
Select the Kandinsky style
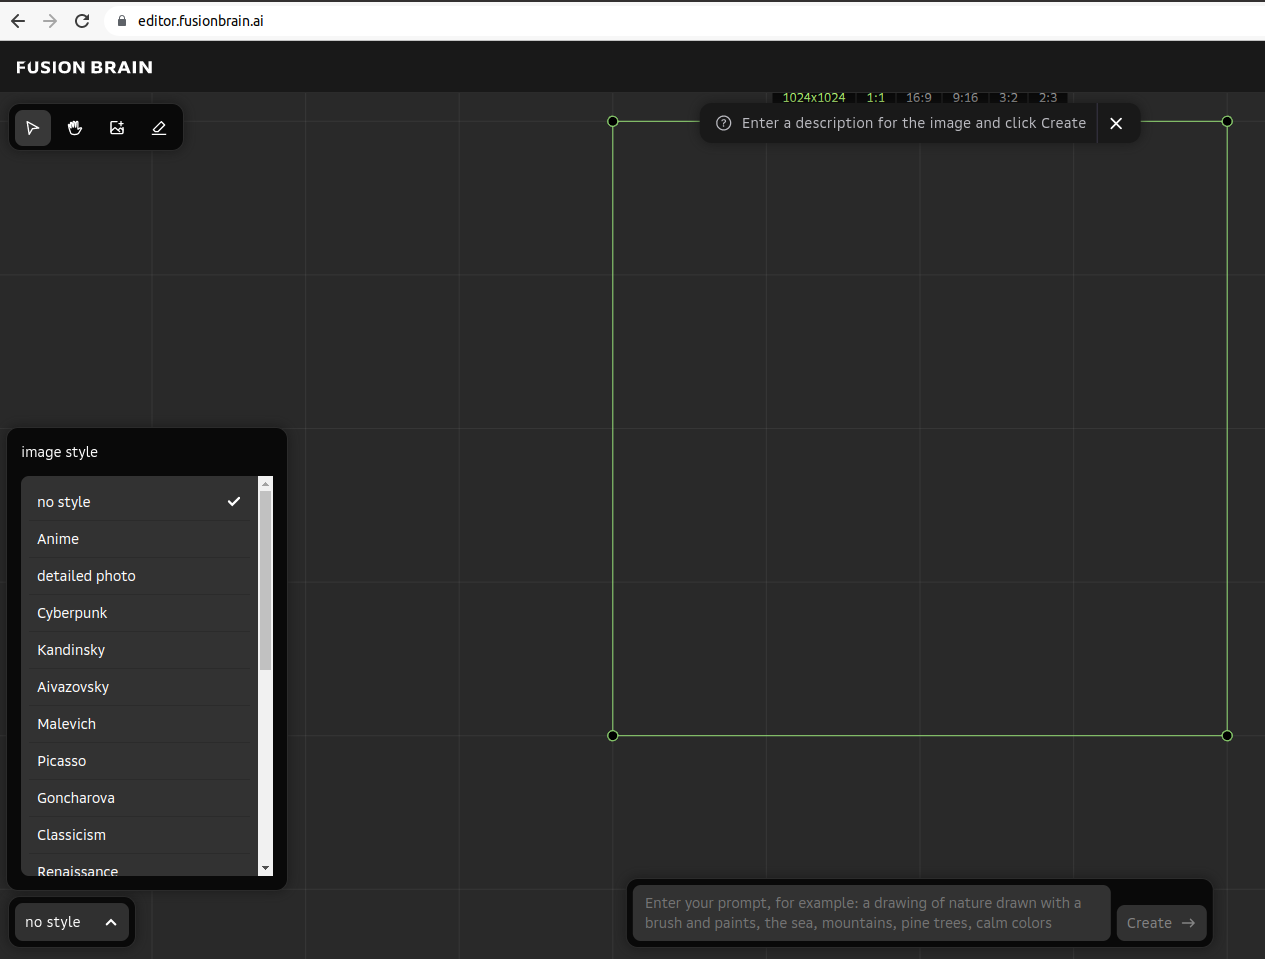tap(139, 650)
